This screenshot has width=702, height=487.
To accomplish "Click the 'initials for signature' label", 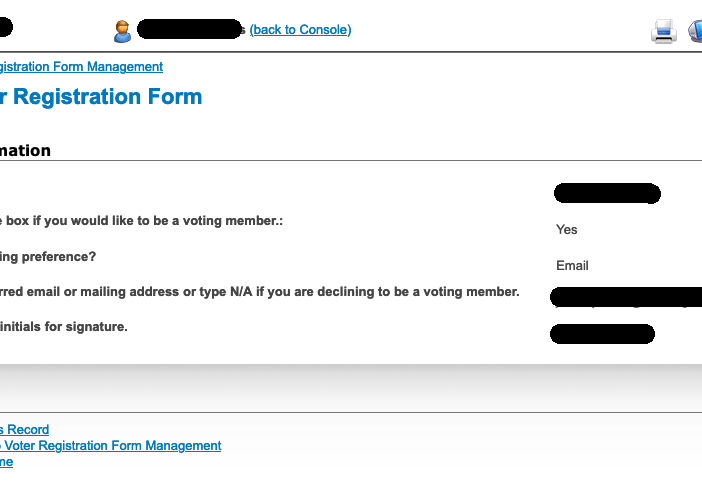I will coord(64,327).
